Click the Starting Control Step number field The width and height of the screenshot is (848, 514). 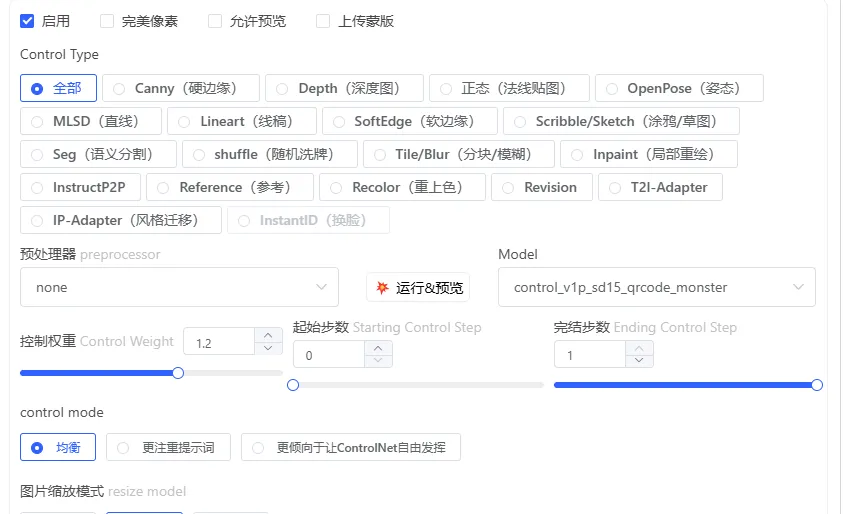point(328,355)
